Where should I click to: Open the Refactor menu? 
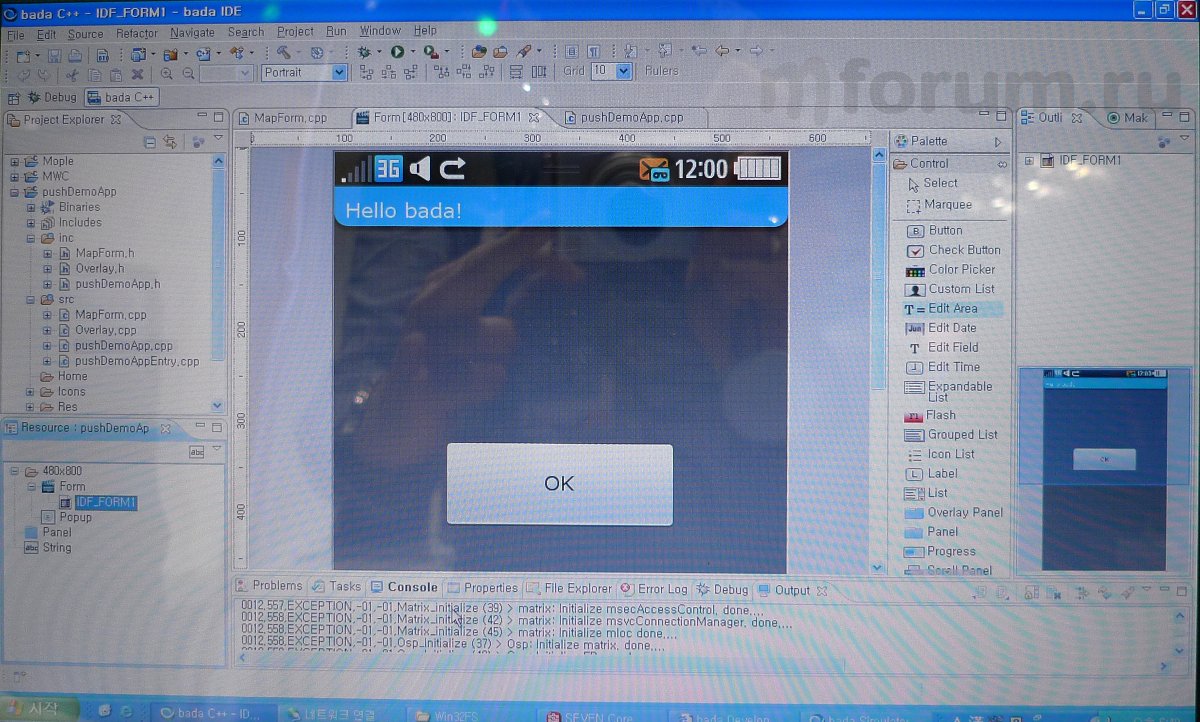click(137, 33)
